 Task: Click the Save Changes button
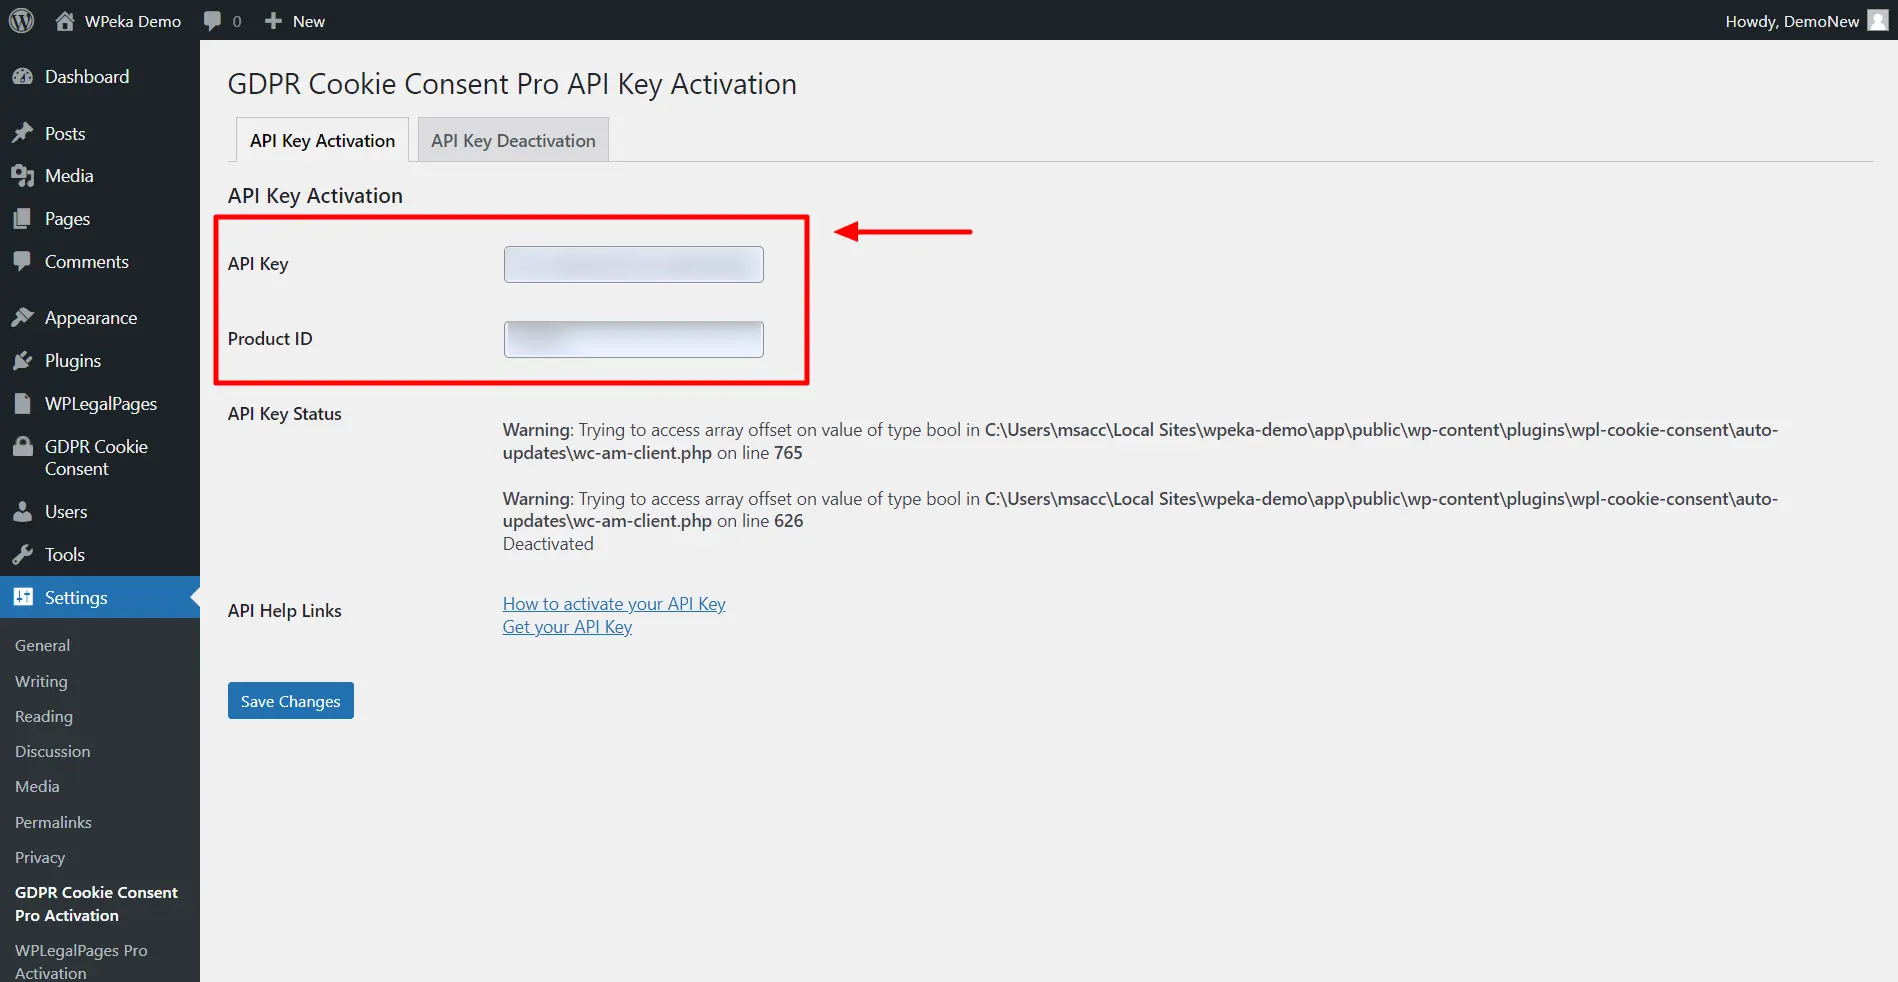pos(289,700)
